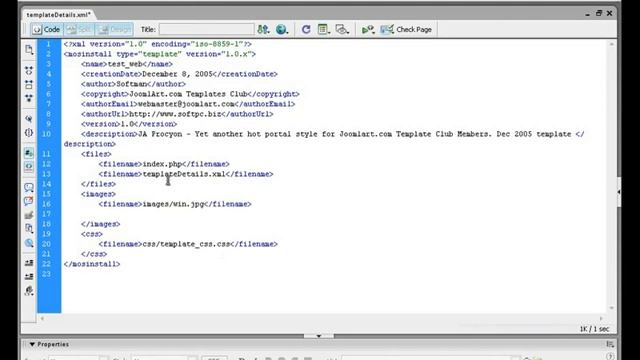Click the 'css/template_css.css' filename line

[x=188, y=244]
